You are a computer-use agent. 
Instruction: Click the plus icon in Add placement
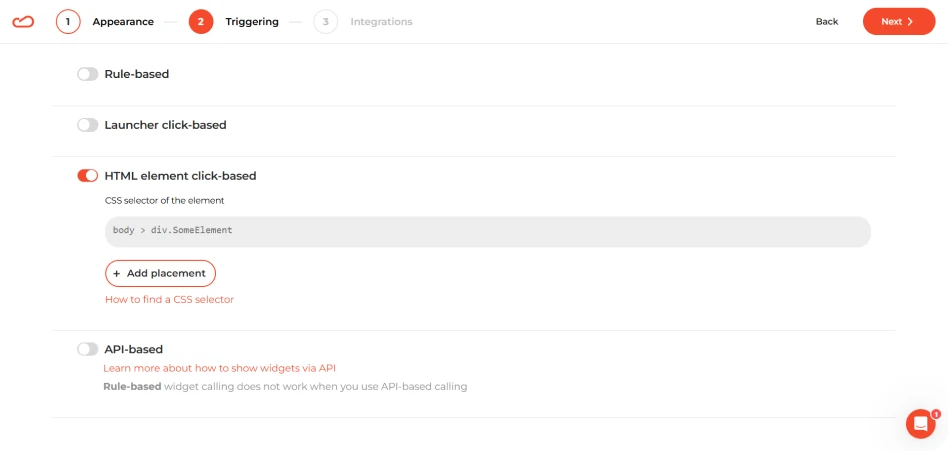[x=117, y=273]
